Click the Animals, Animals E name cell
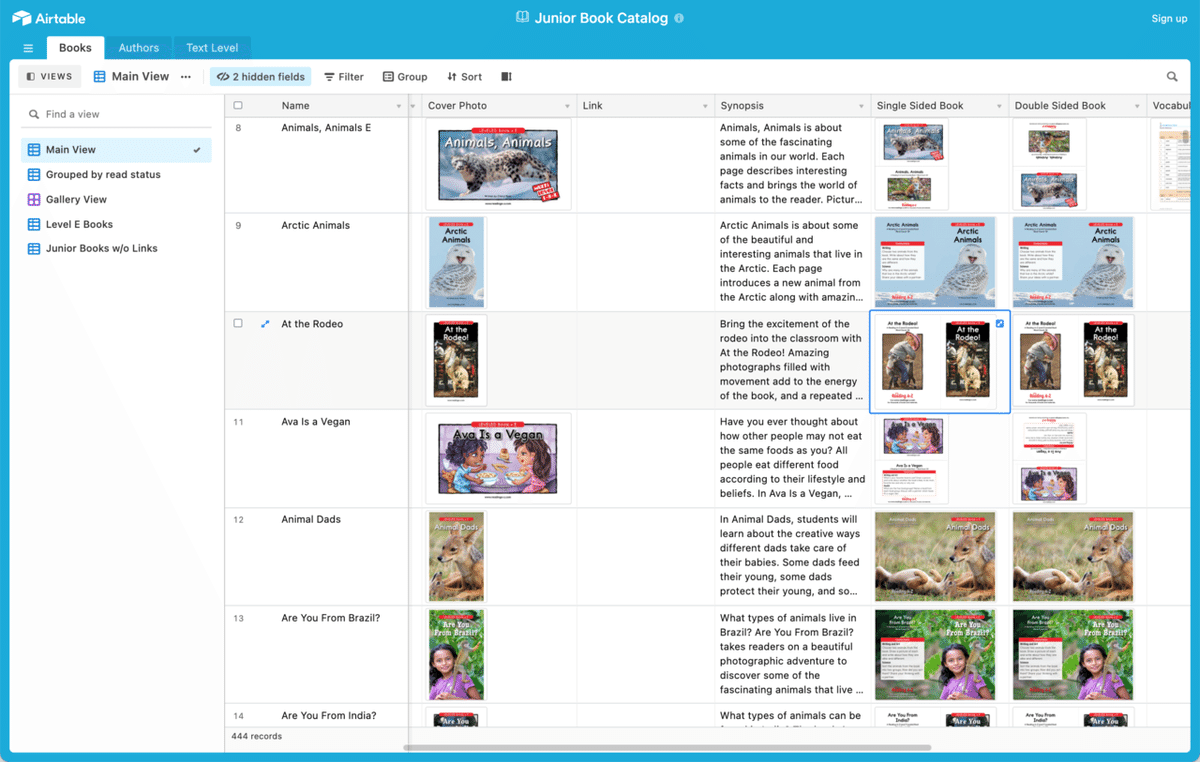 326,128
